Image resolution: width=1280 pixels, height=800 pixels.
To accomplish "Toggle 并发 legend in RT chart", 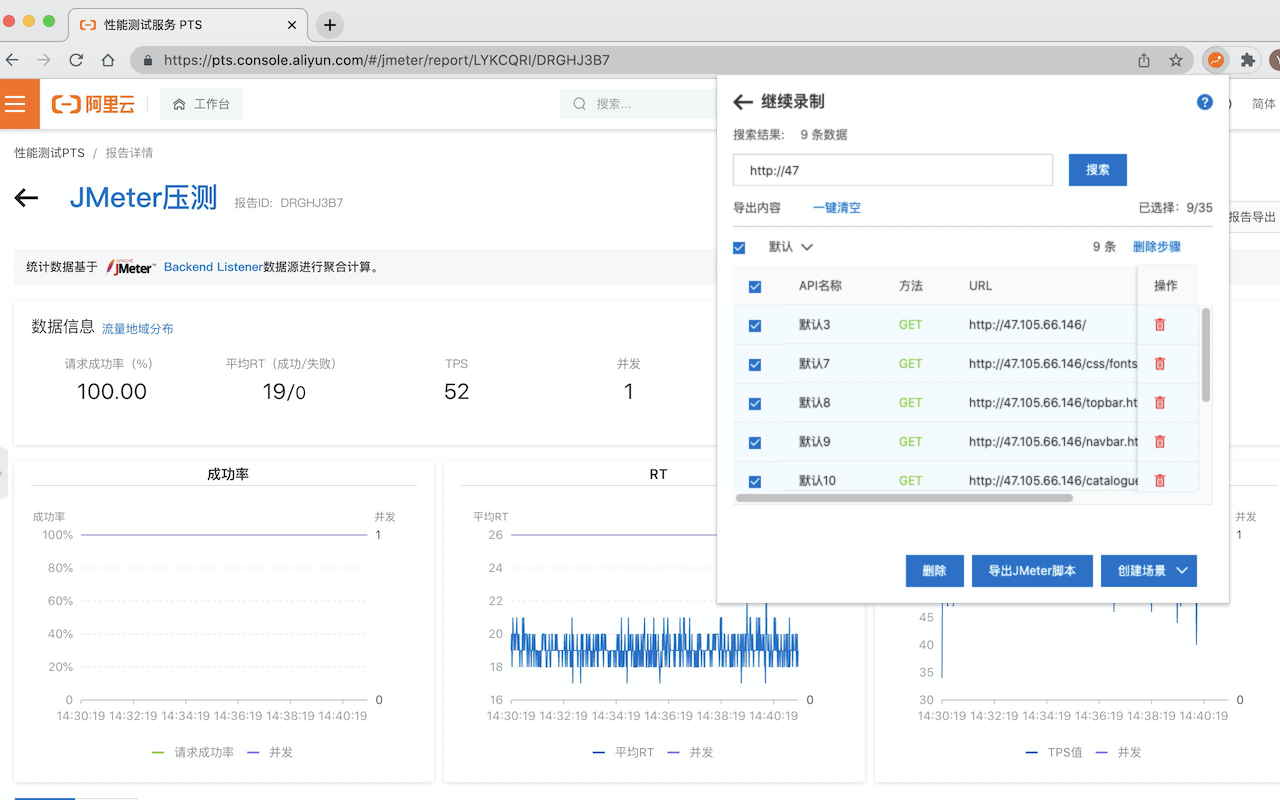I will click(x=690, y=752).
